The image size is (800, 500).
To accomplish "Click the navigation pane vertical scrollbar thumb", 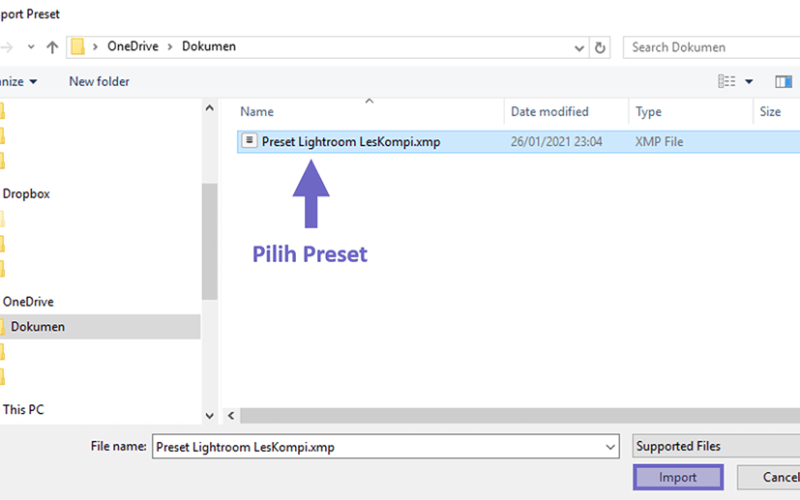I will [x=209, y=241].
